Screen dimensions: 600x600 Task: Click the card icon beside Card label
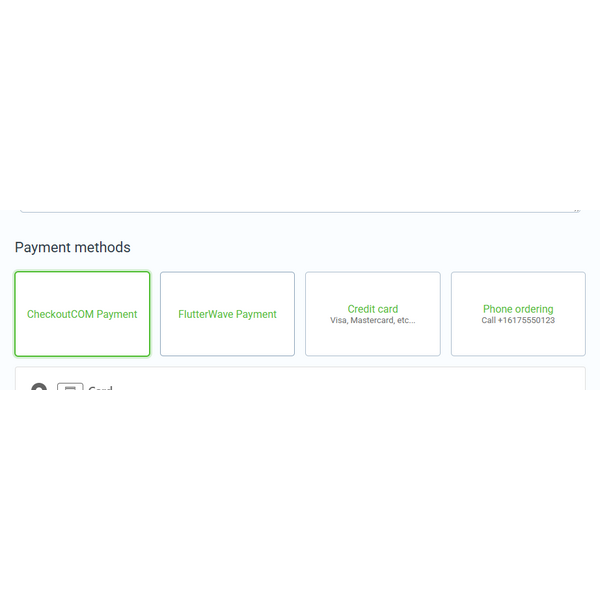pyautogui.click(x=69, y=387)
